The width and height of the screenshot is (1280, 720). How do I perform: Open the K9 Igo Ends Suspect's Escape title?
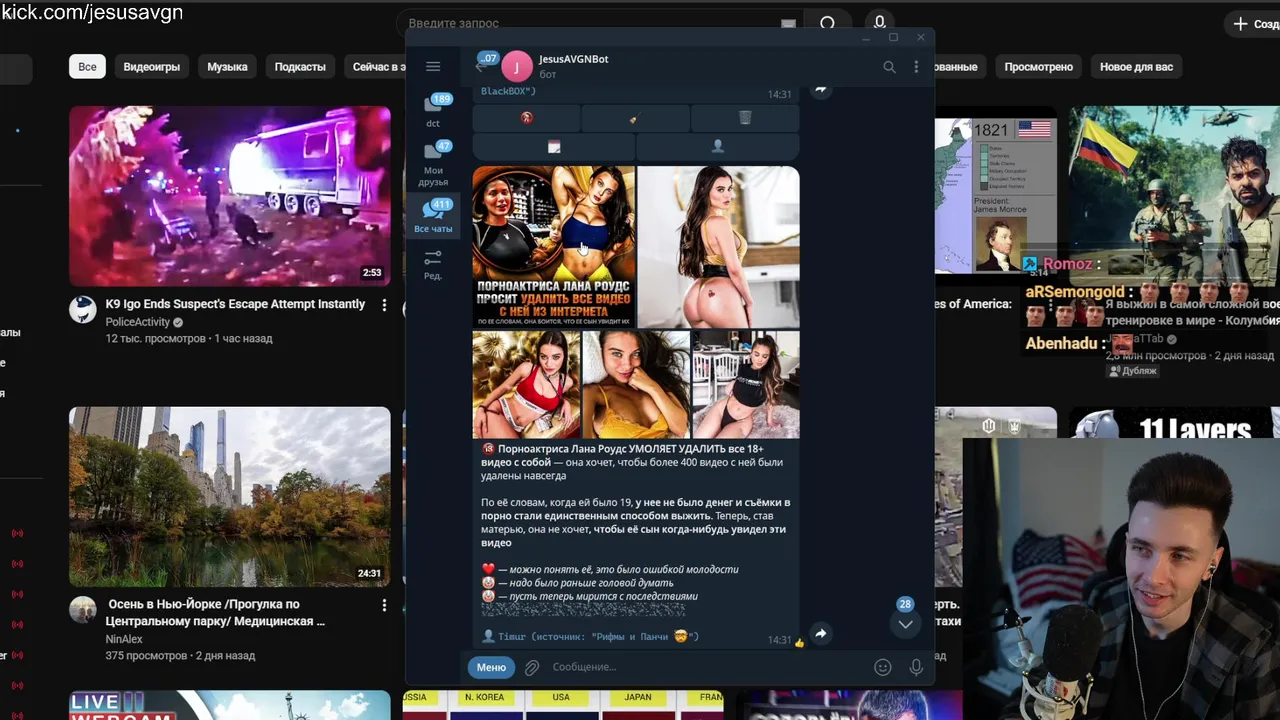pos(235,304)
